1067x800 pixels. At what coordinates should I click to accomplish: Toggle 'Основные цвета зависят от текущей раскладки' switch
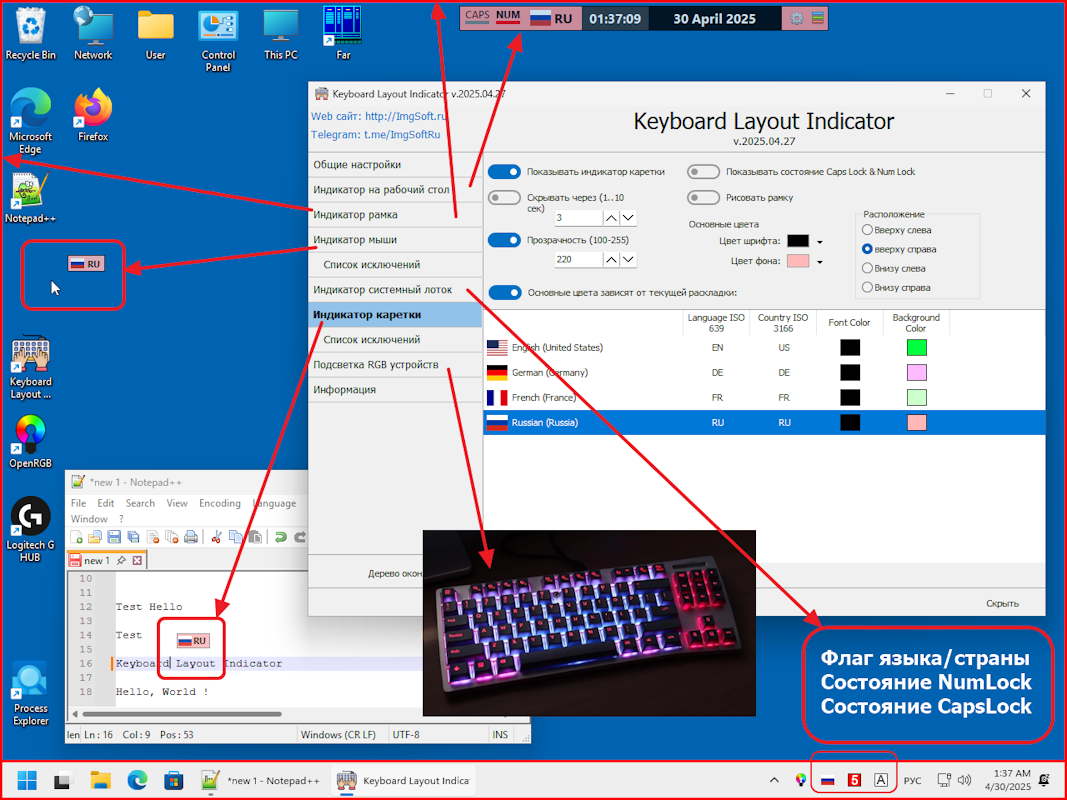pyautogui.click(x=504, y=293)
